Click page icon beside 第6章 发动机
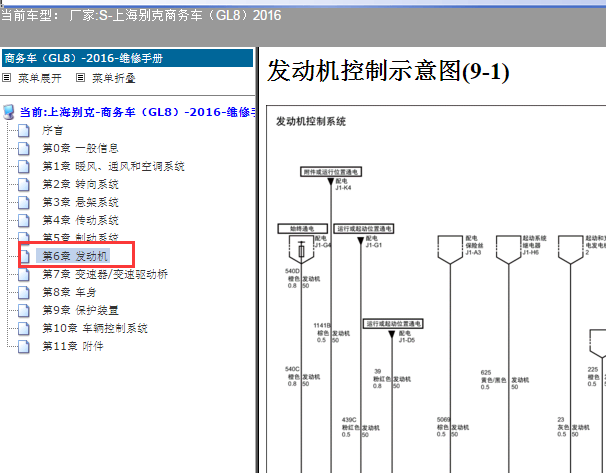The width and height of the screenshot is (606, 473). click(x=25, y=256)
